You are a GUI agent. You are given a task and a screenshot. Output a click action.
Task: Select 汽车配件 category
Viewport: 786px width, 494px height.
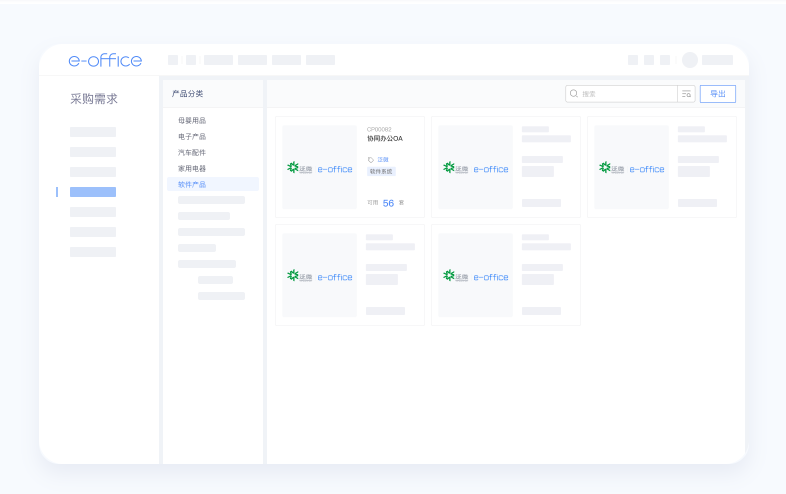pos(192,153)
